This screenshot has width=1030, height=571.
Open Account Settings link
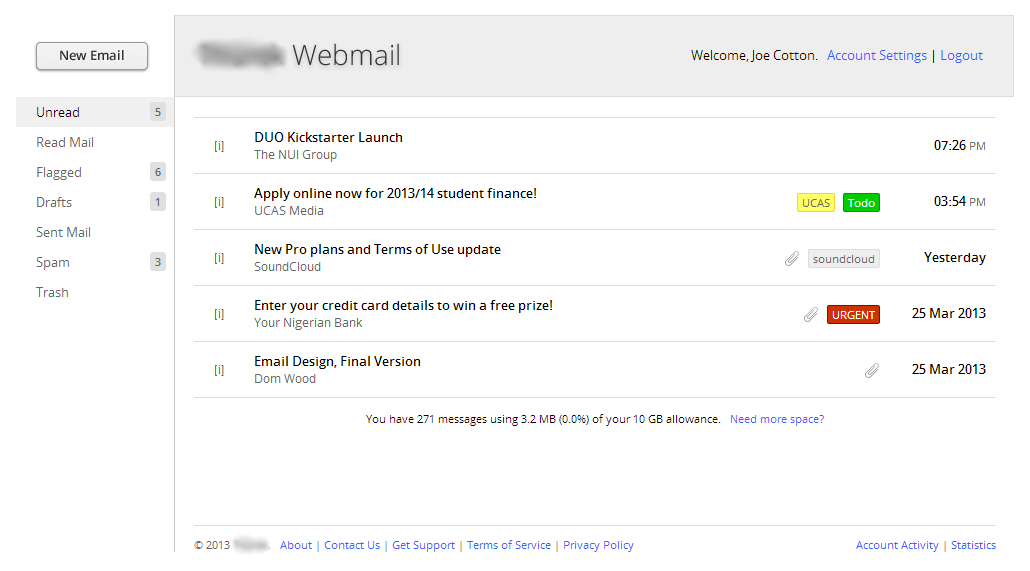pyautogui.click(x=876, y=55)
